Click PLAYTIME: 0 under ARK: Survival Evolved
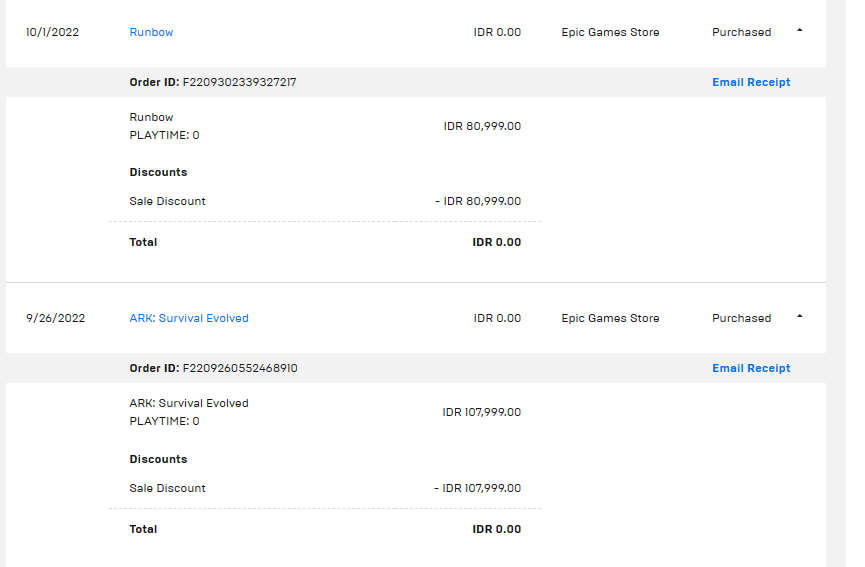The width and height of the screenshot is (865, 567). (x=164, y=421)
